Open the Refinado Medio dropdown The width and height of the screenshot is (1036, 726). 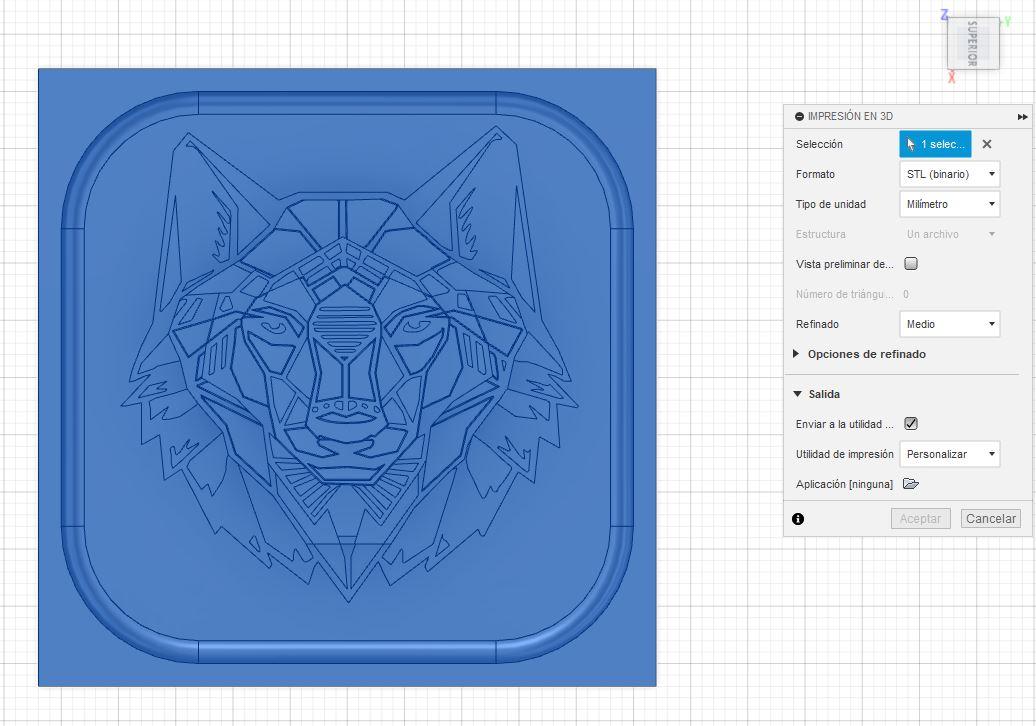(949, 324)
